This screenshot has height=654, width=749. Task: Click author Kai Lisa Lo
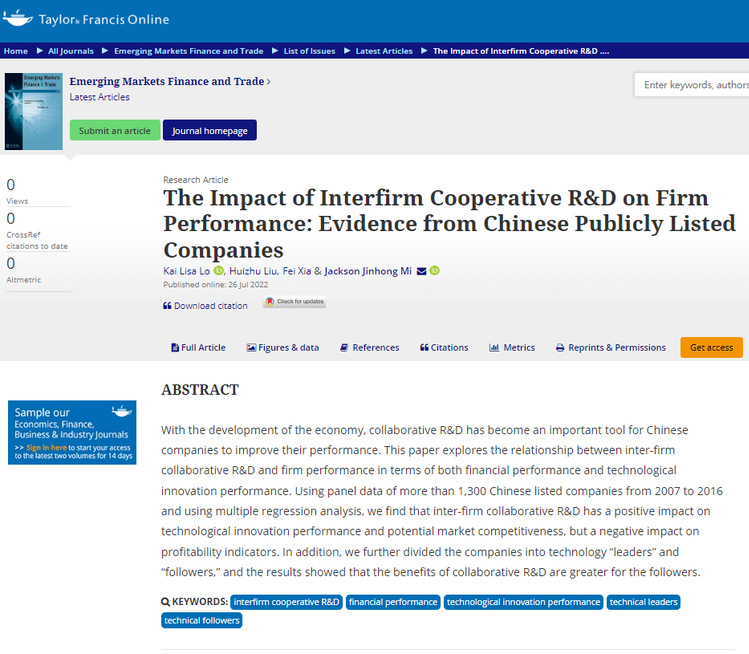(x=186, y=271)
